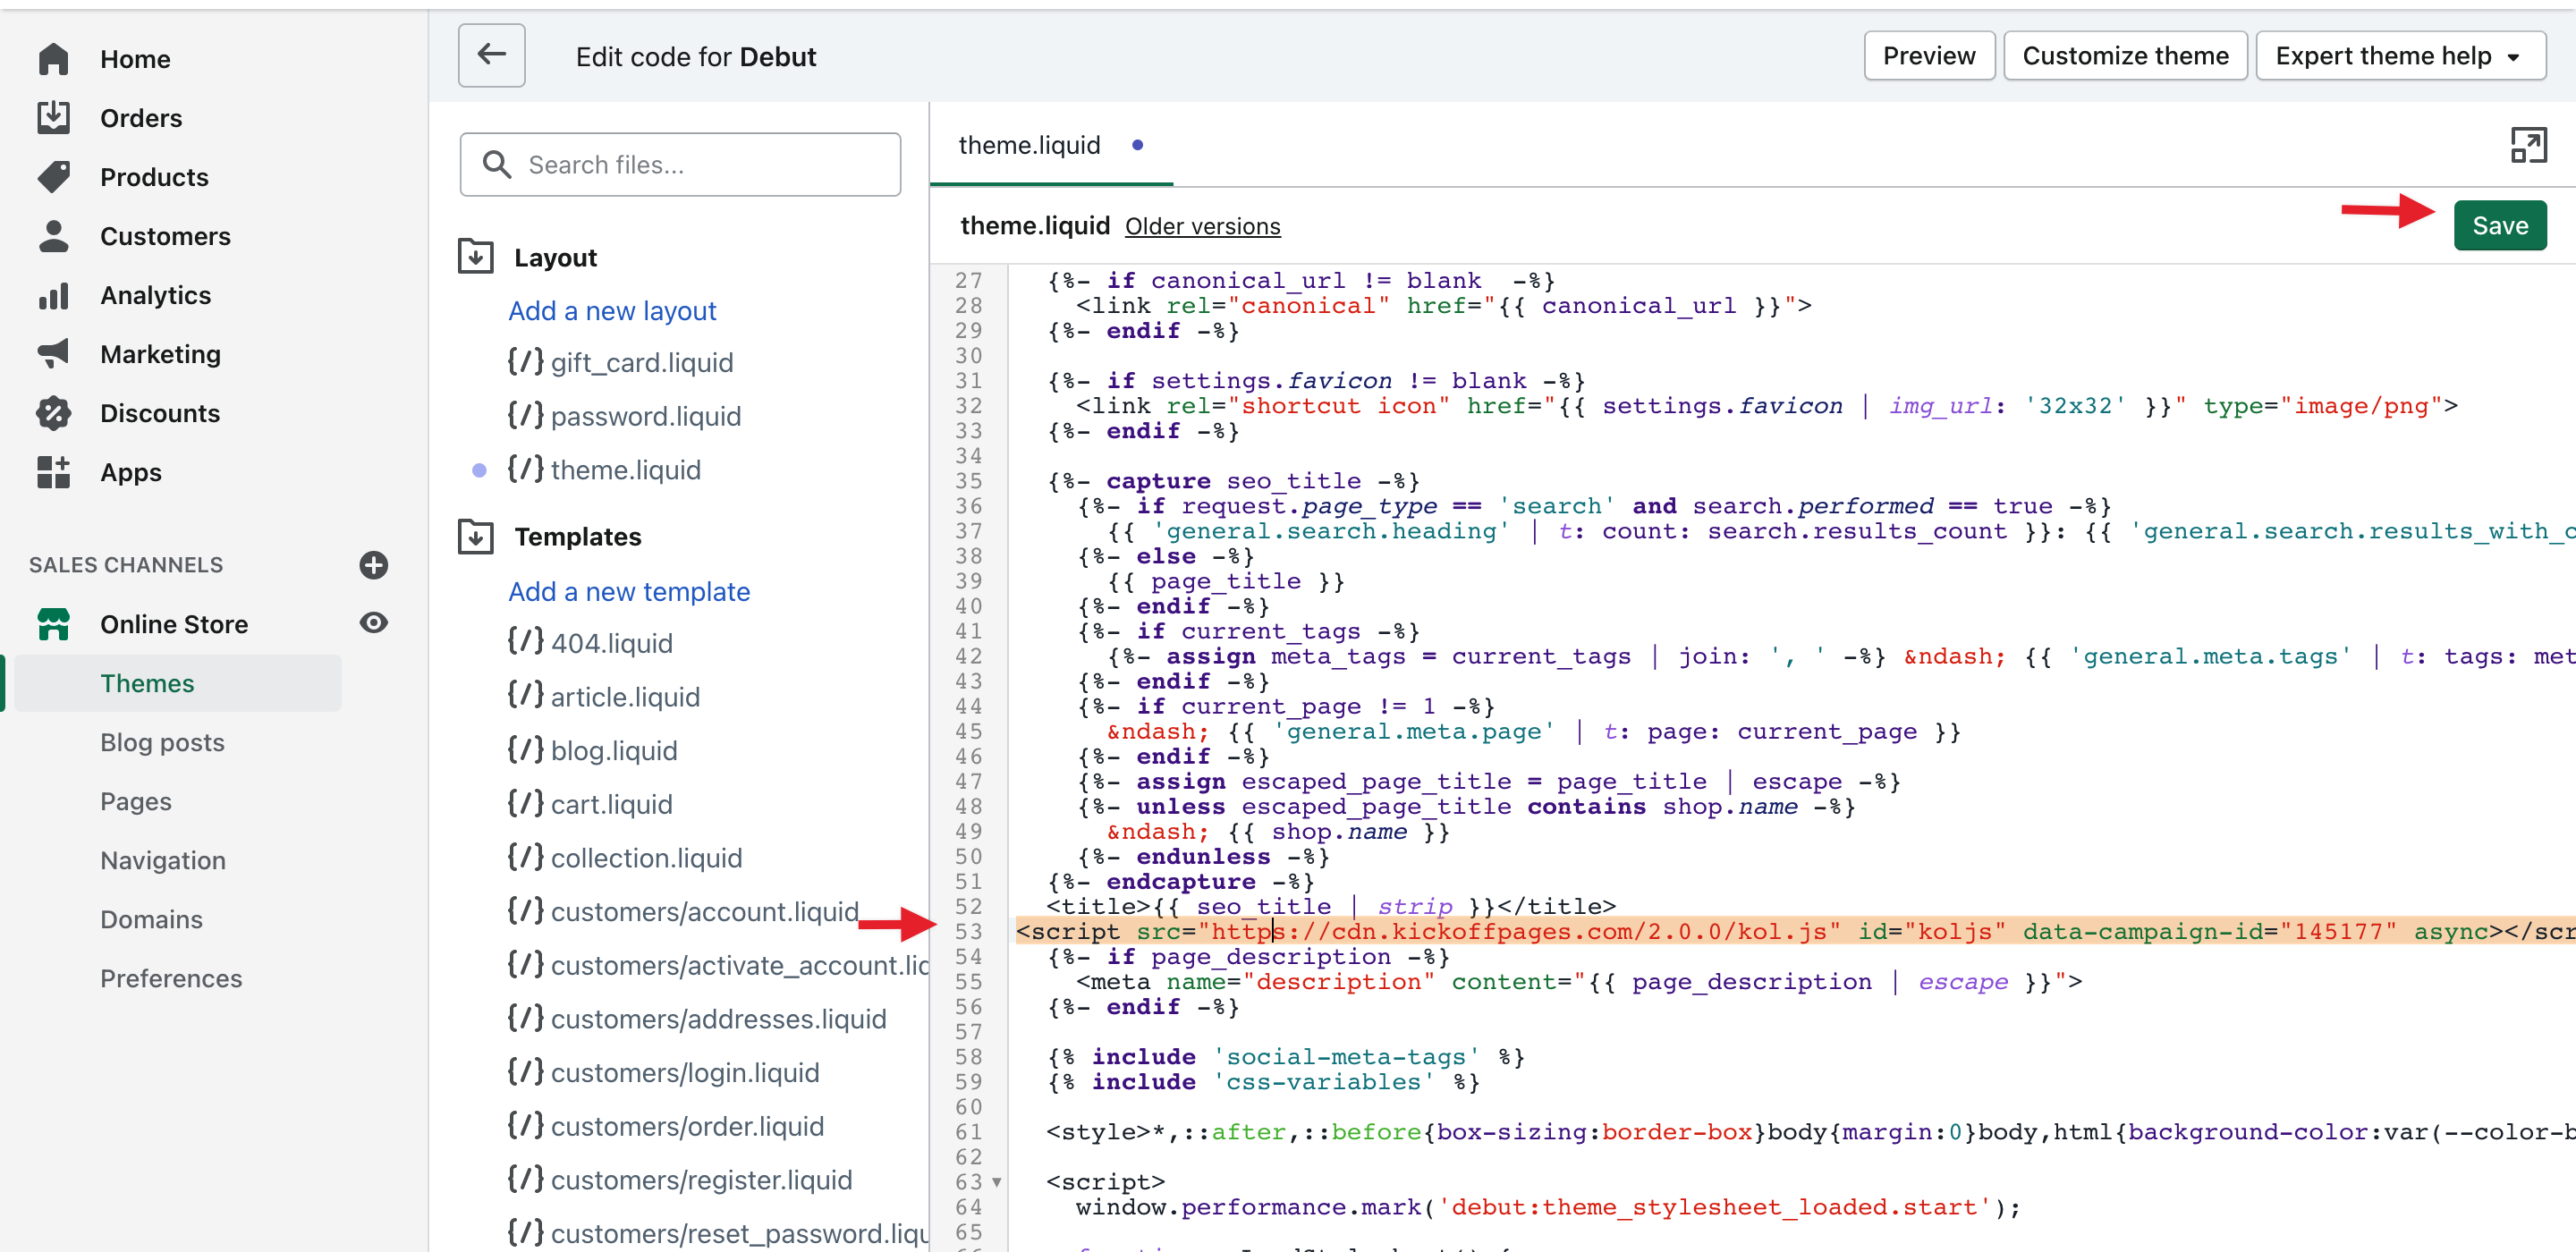Go back using the arrow button

pos(492,55)
